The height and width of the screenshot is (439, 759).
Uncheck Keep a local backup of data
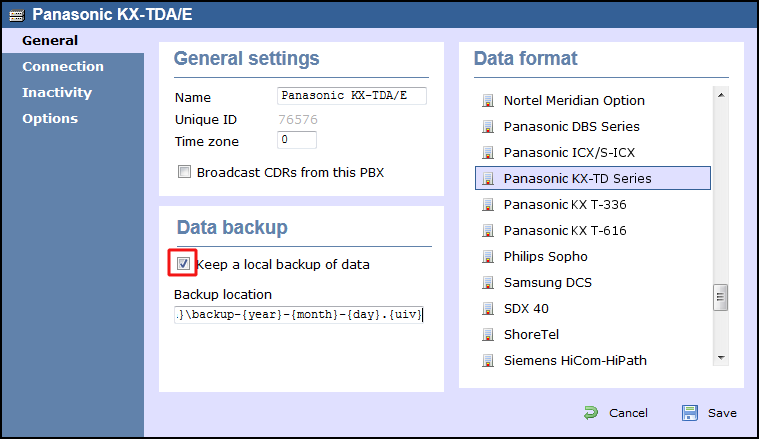pos(183,263)
